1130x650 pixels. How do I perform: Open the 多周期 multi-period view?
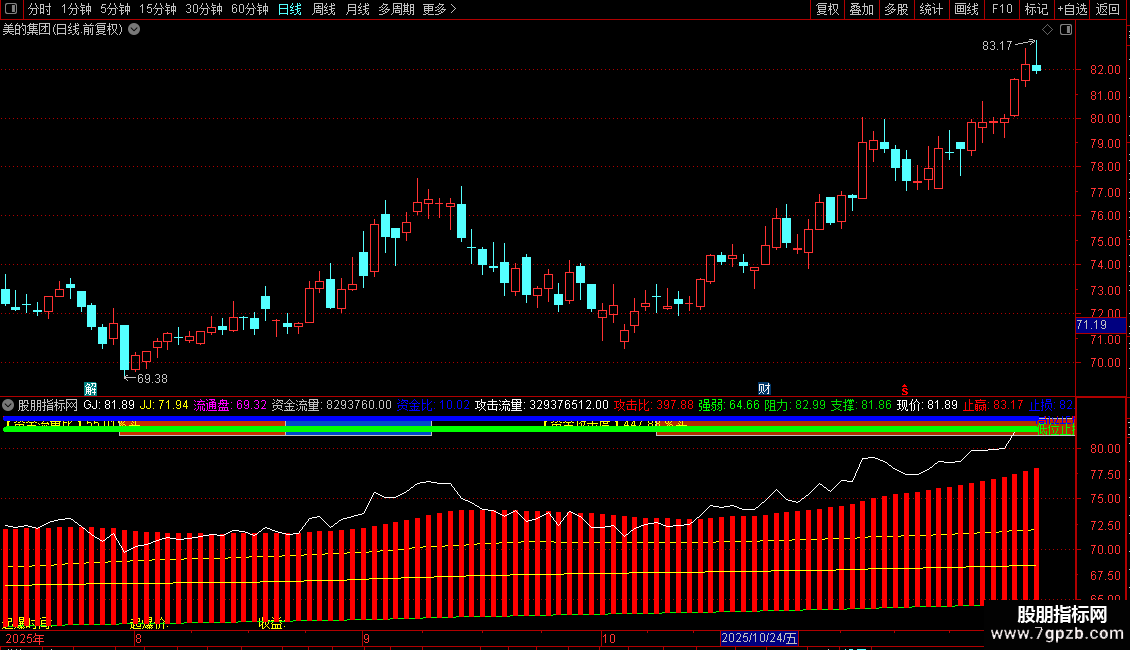pos(396,9)
